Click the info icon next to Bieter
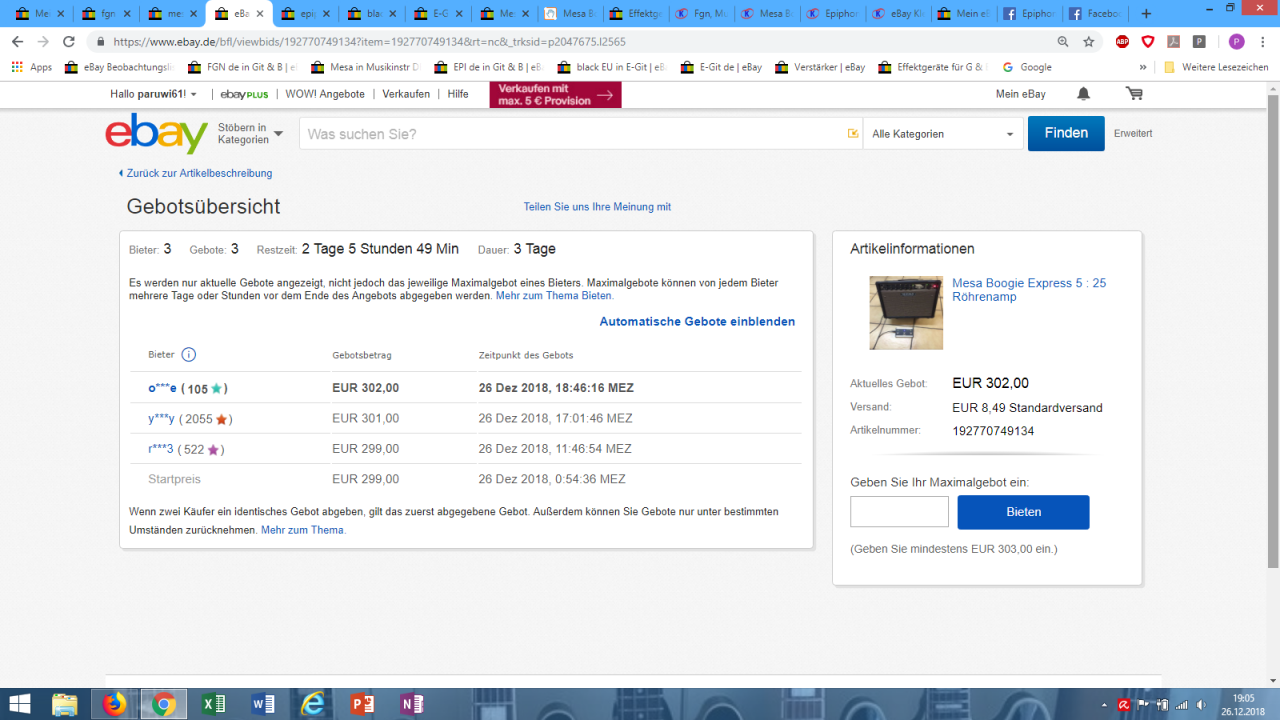This screenshot has height=720, width=1280. [x=189, y=355]
